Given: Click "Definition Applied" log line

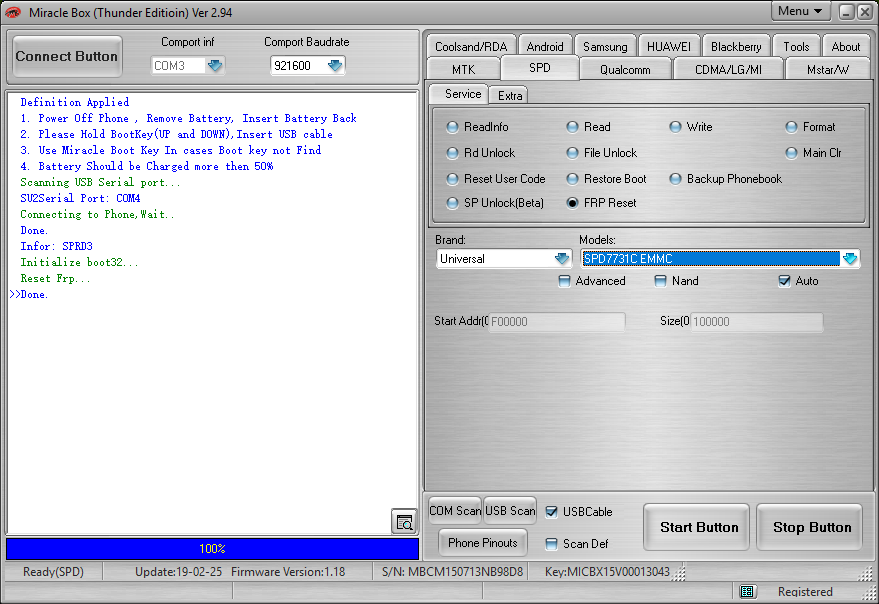Looking at the screenshot, I should 75,102.
